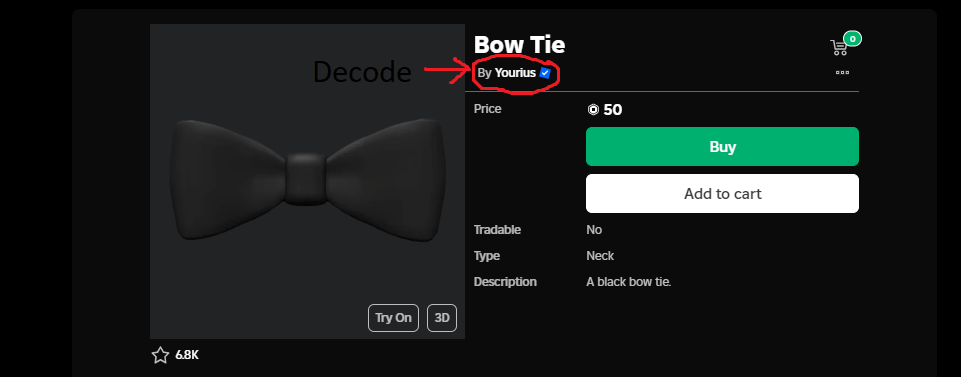
Task: Open the shopping cart icon
Action: (x=838, y=48)
